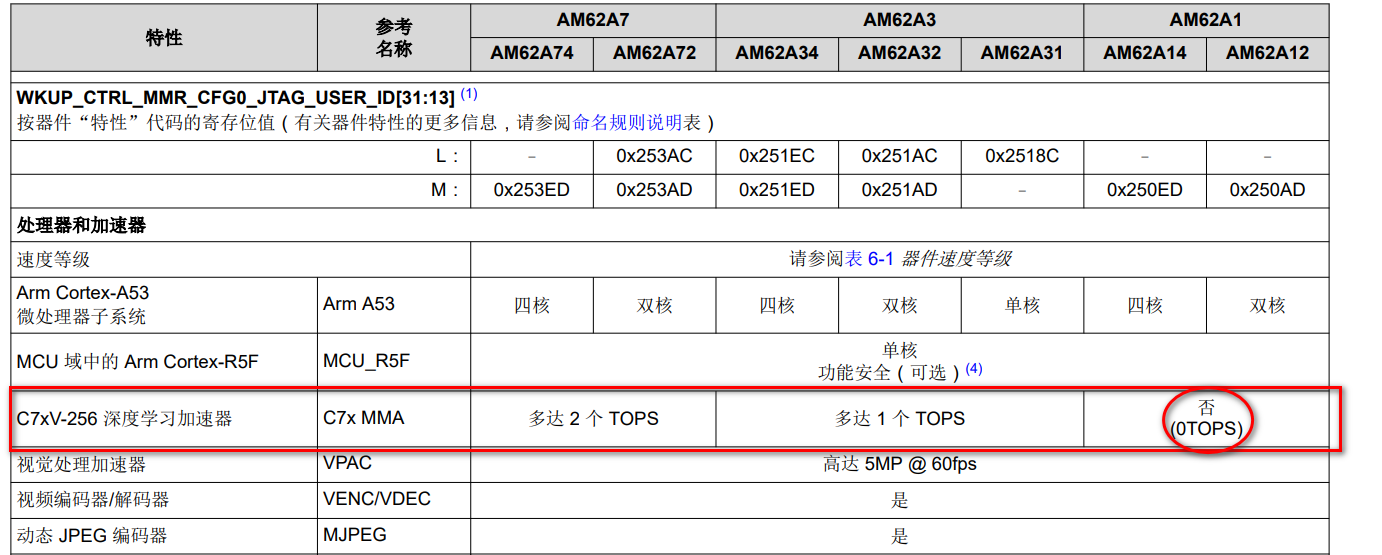Viewport: 1382px width, 555px height.
Task: Select 双核 cell in the AM62A72 column
Action: 654,305
